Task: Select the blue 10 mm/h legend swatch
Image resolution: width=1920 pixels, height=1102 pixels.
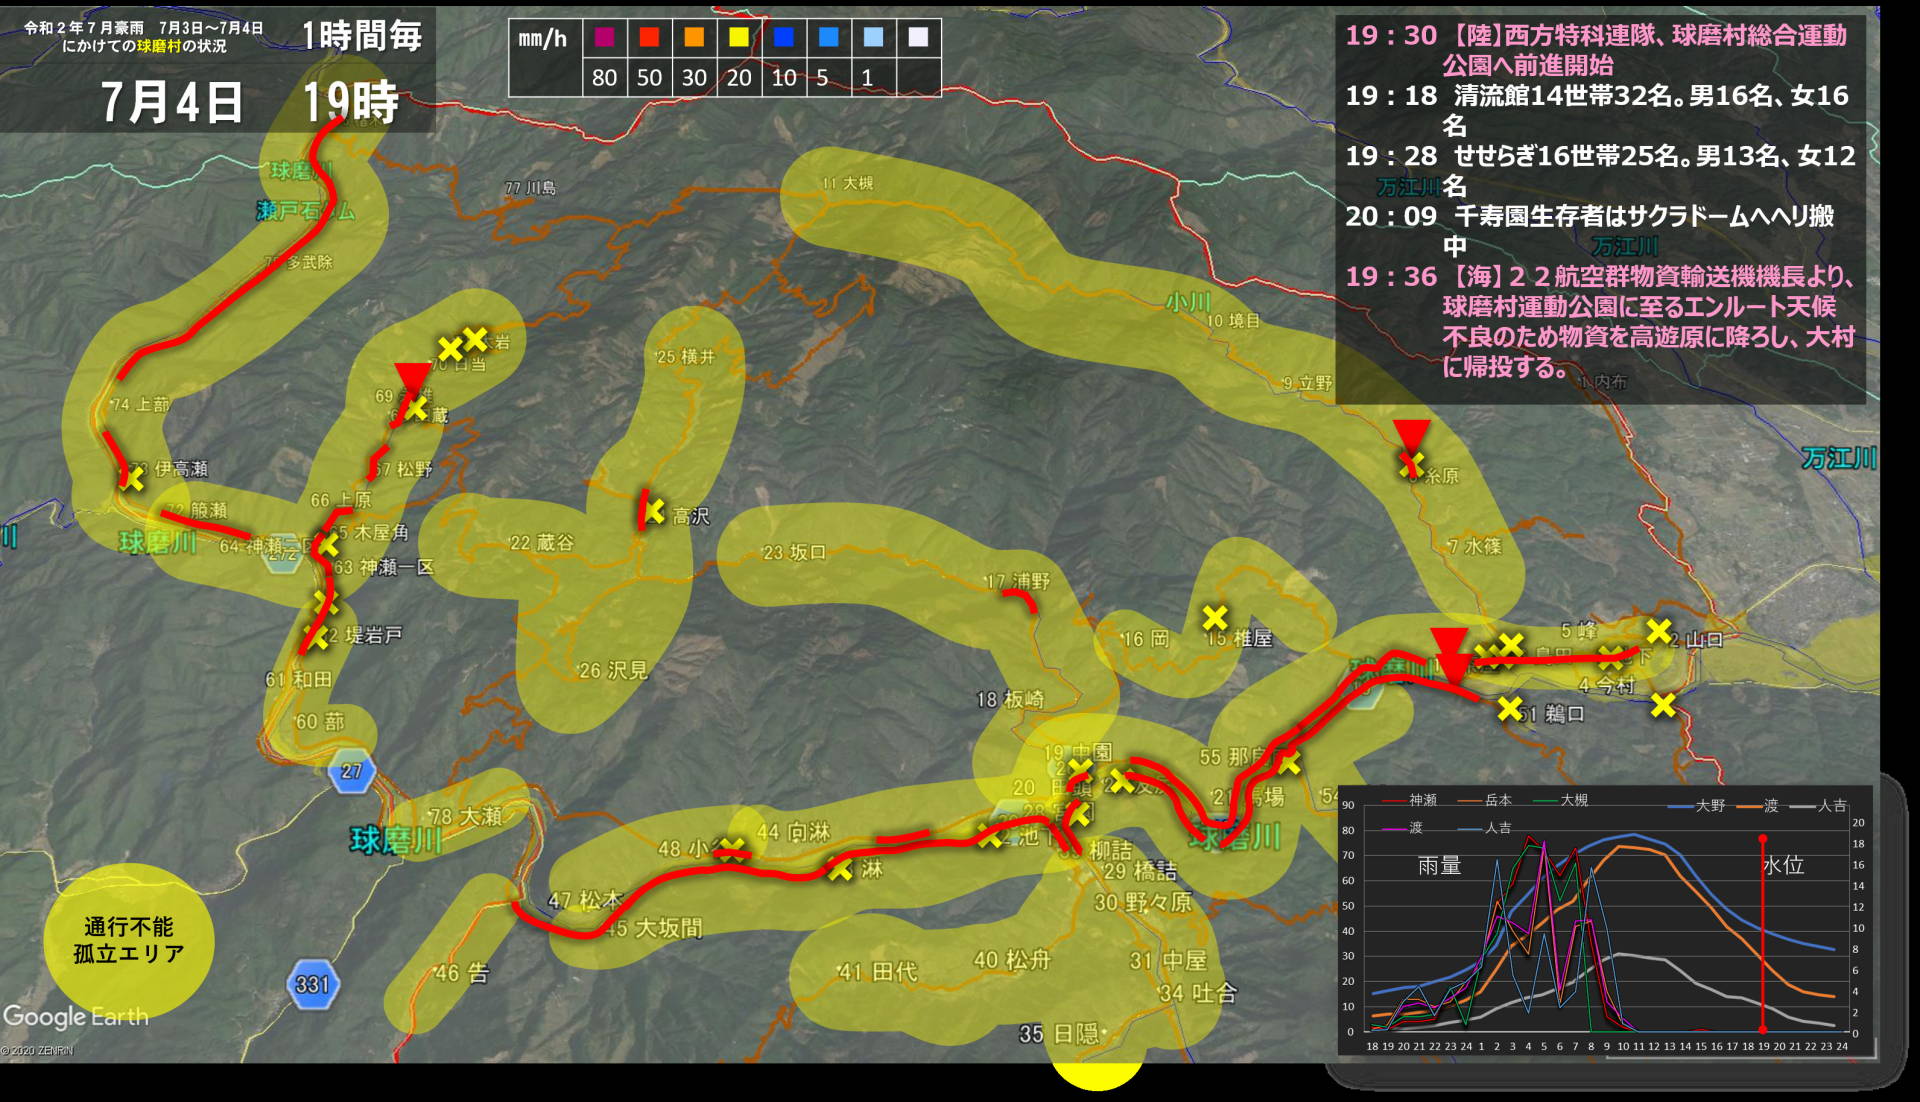Action: (x=784, y=38)
